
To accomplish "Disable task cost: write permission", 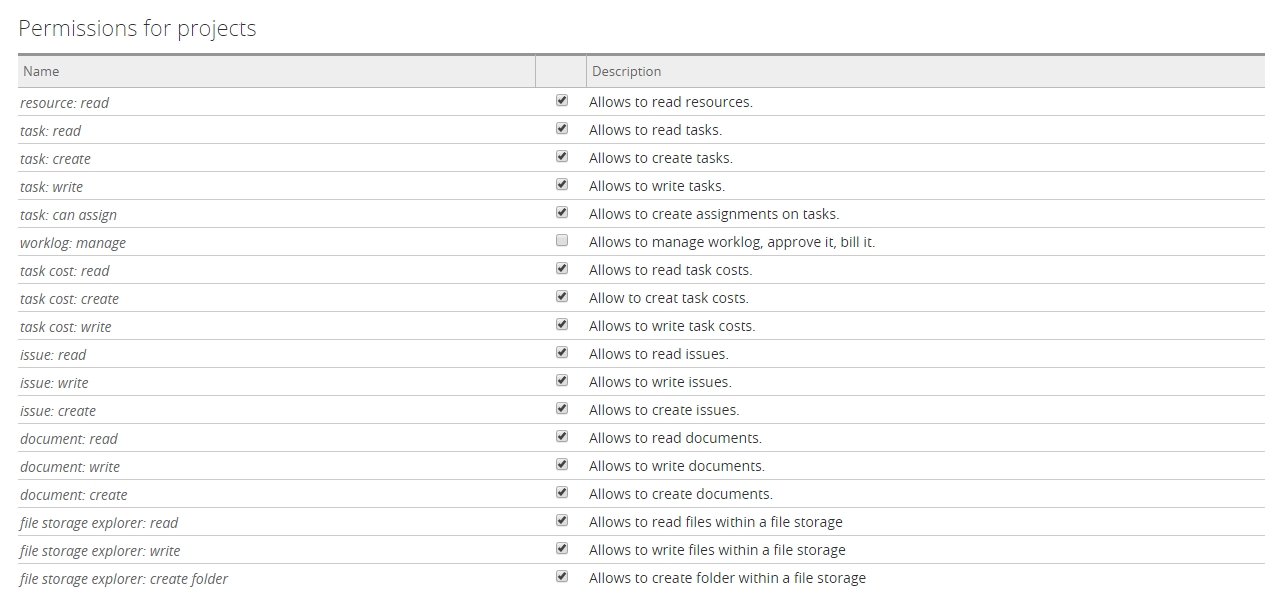I will point(562,325).
